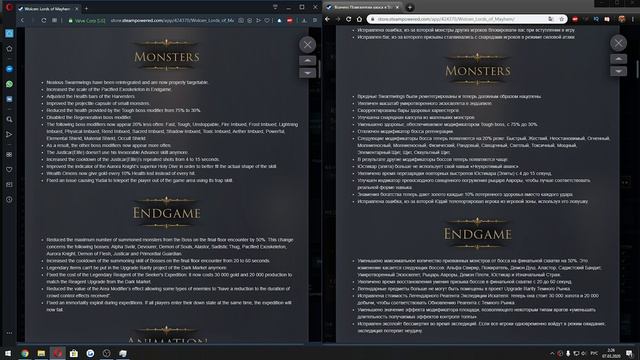Click Opera's Valve Corp secure lock badge

pos(87,20)
